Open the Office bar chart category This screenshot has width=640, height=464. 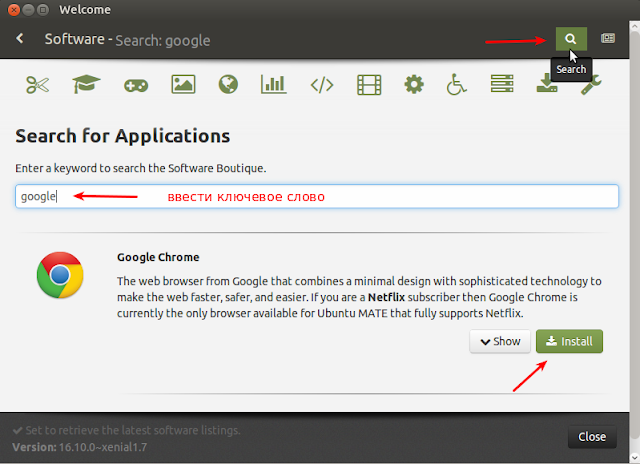pyautogui.click(x=273, y=84)
